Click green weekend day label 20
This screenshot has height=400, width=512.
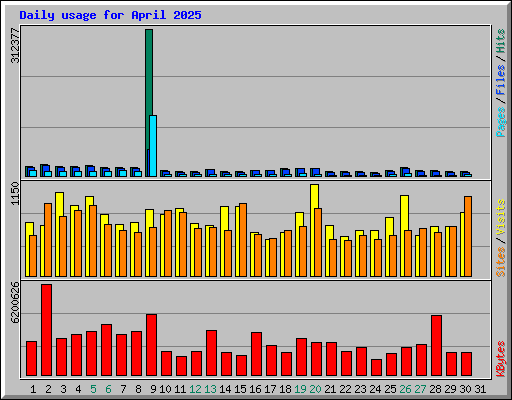[315, 389]
